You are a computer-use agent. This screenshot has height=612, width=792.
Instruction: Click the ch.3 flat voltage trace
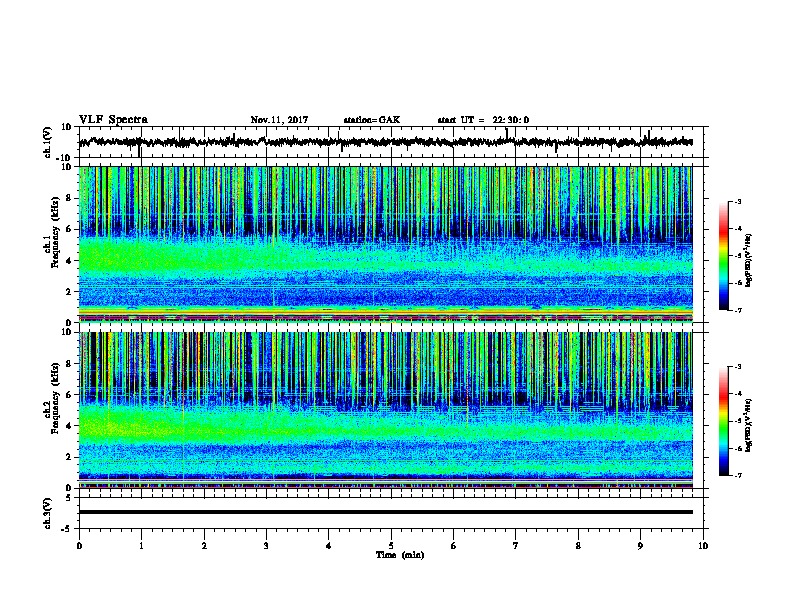386,512
